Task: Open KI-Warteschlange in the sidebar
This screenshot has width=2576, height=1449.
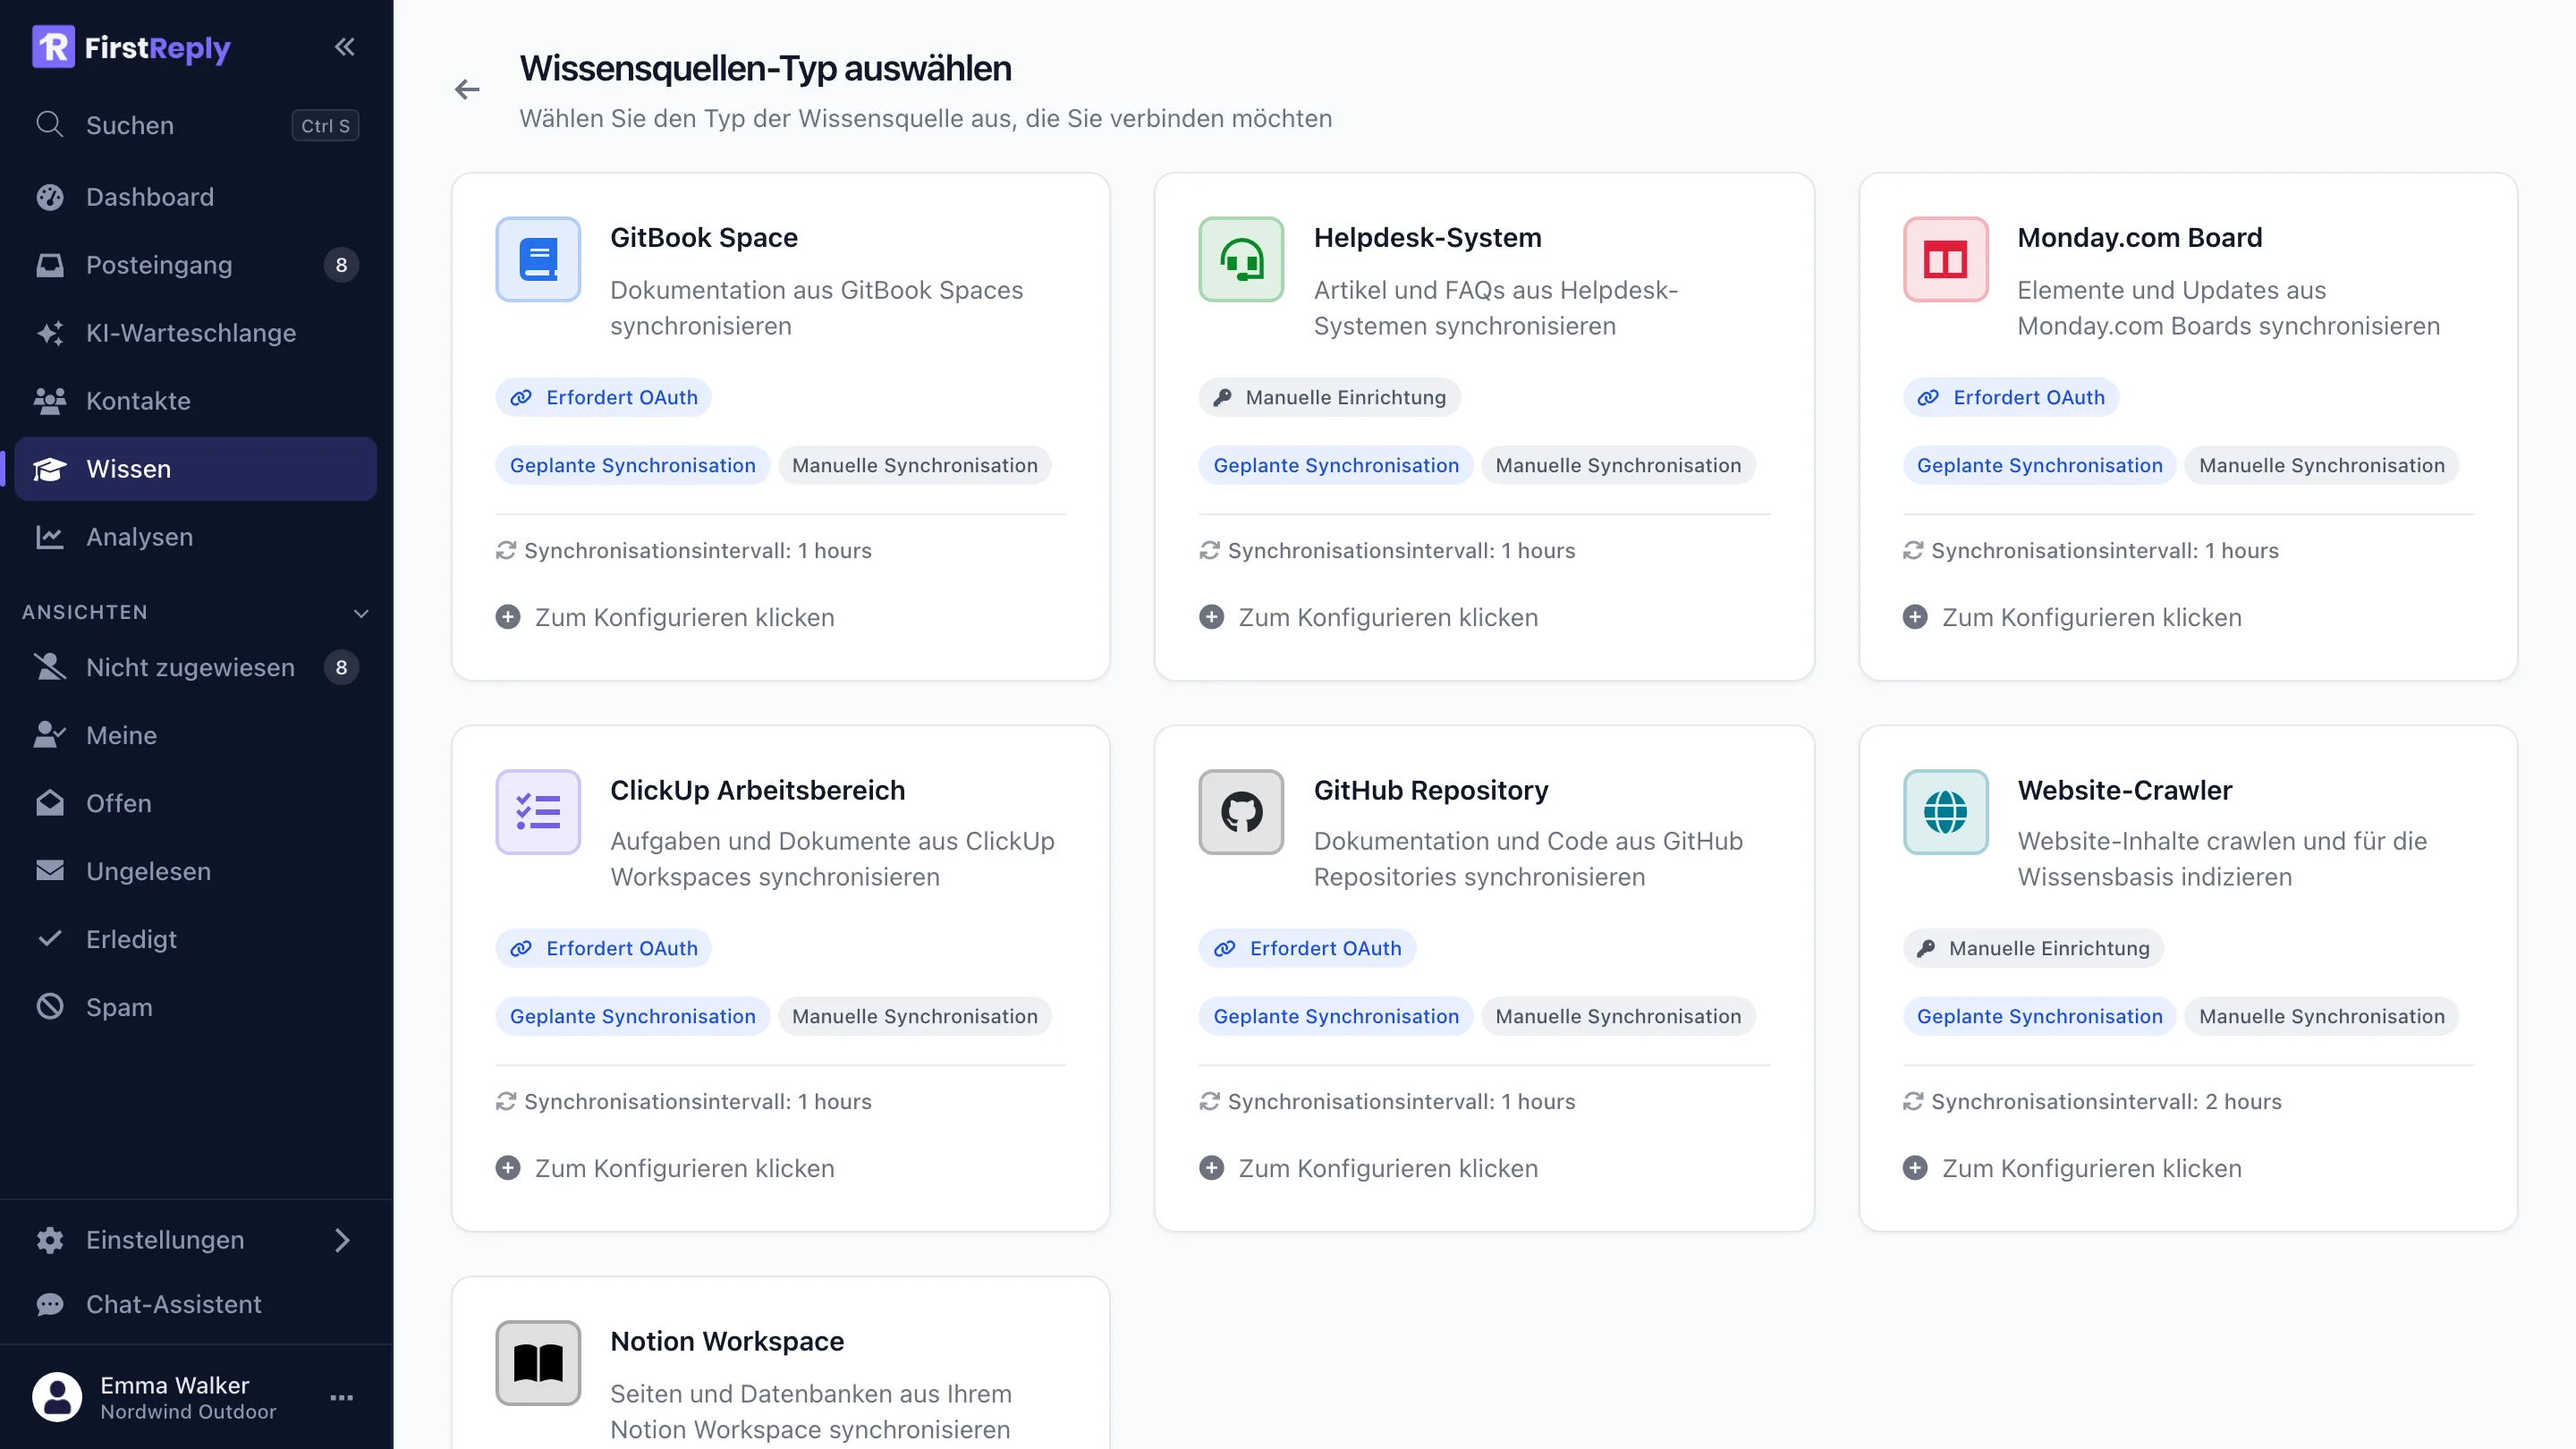Action: click(x=196, y=333)
